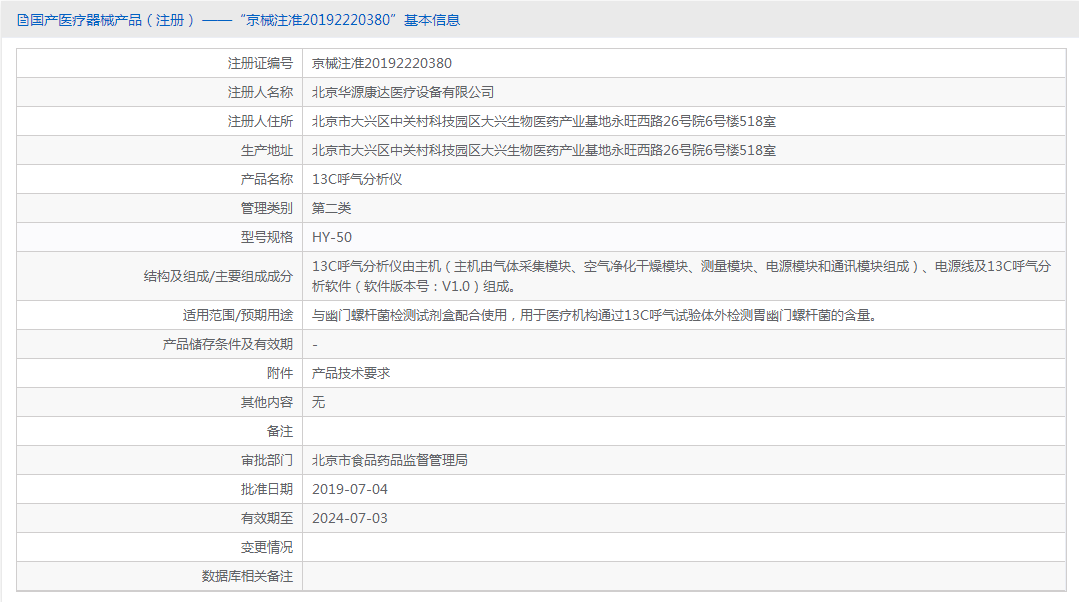Click the 附件 label
This screenshot has width=1079, height=602.
[x=280, y=373]
